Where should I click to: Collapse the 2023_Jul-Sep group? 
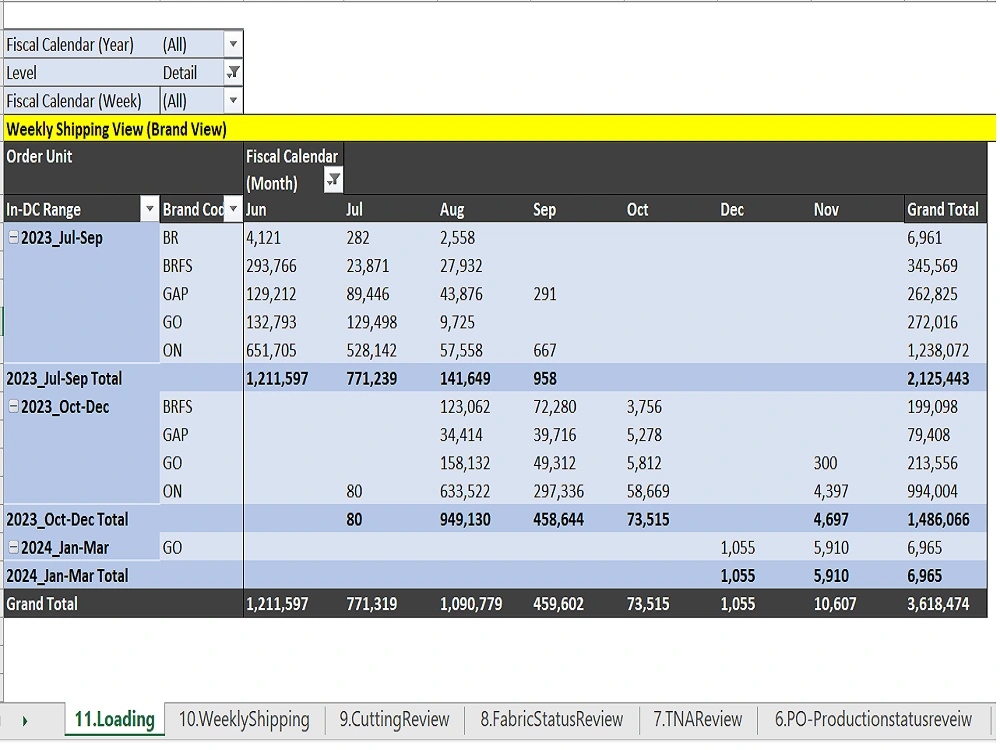[13, 238]
